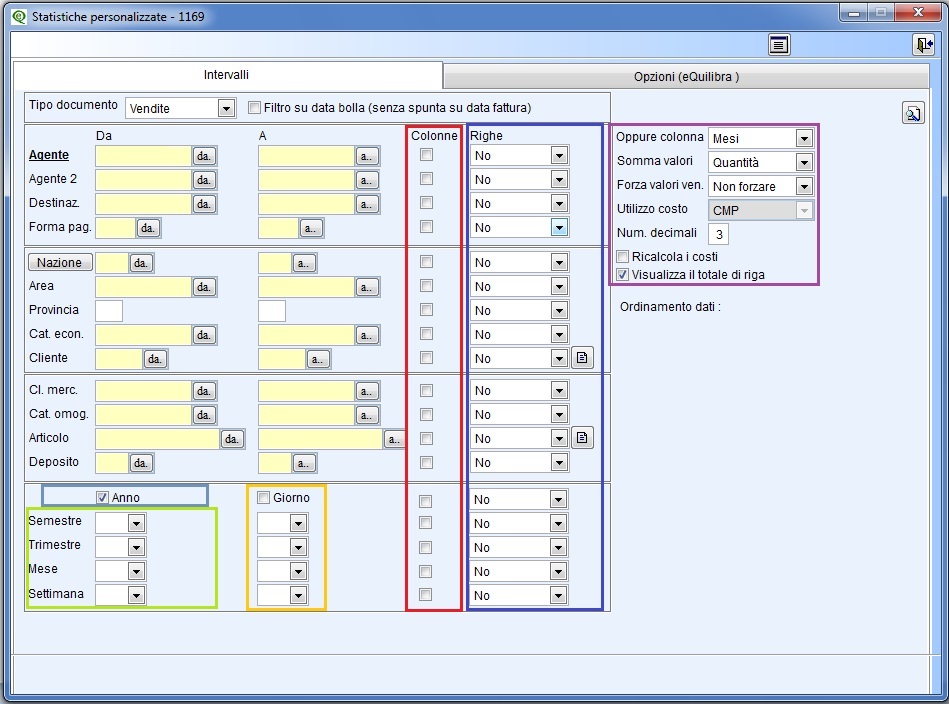This screenshot has height=704, width=949.
Task: Click the exit door icon at top right
Action: click(x=922, y=45)
